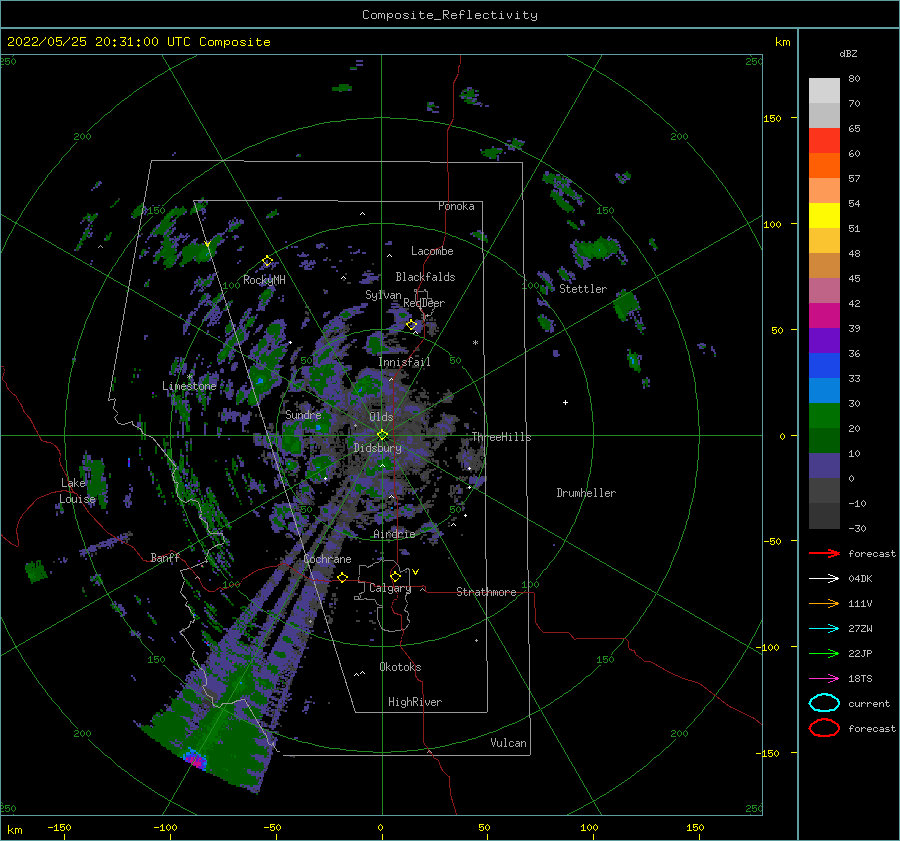Click the yellow 51 dBZ color swatch
This screenshot has width=900, height=841.
(824, 216)
